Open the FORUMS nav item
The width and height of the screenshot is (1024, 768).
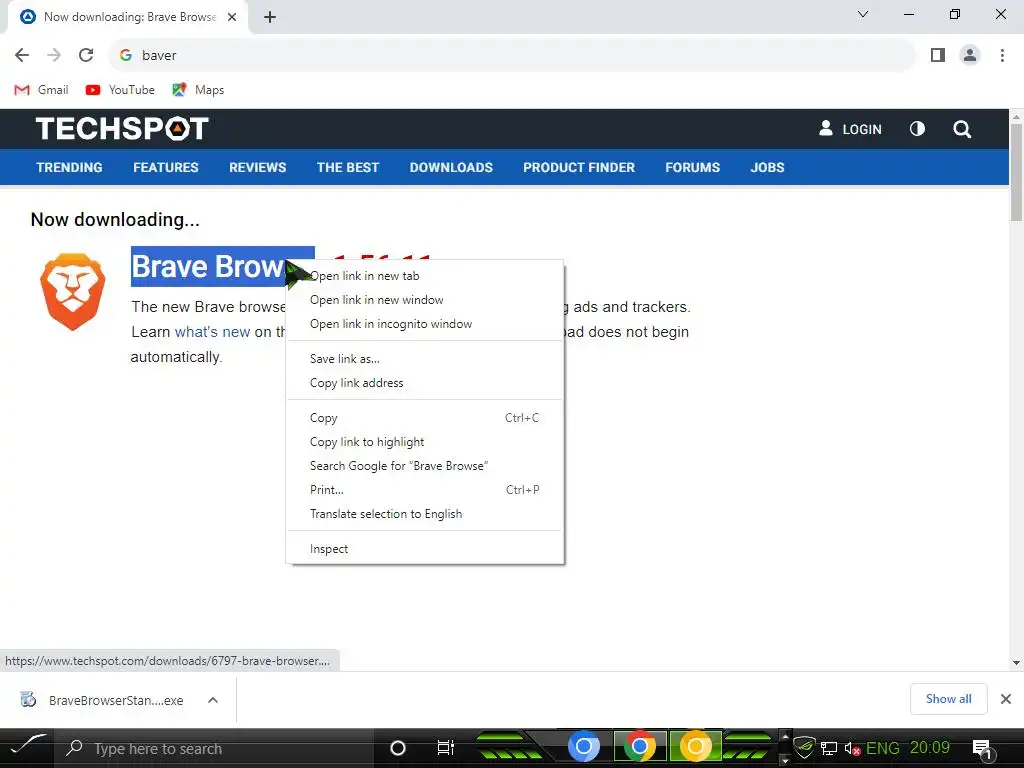(692, 167)
